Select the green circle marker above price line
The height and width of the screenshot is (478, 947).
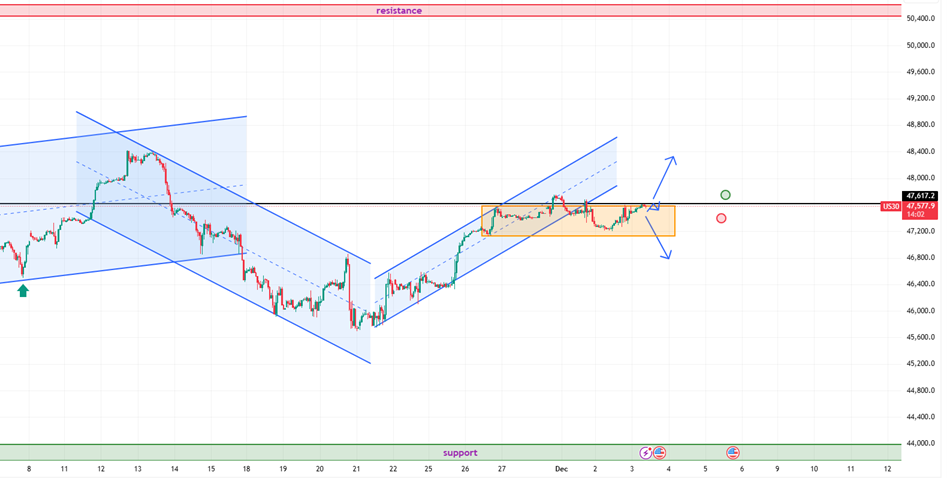725,194
